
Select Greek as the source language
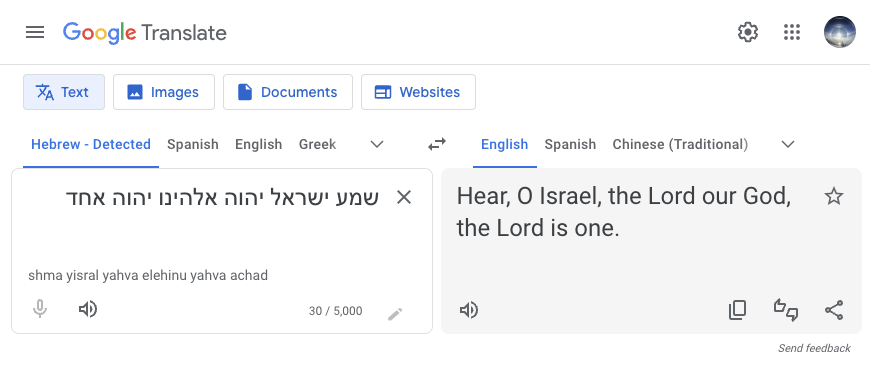[317, 144]
